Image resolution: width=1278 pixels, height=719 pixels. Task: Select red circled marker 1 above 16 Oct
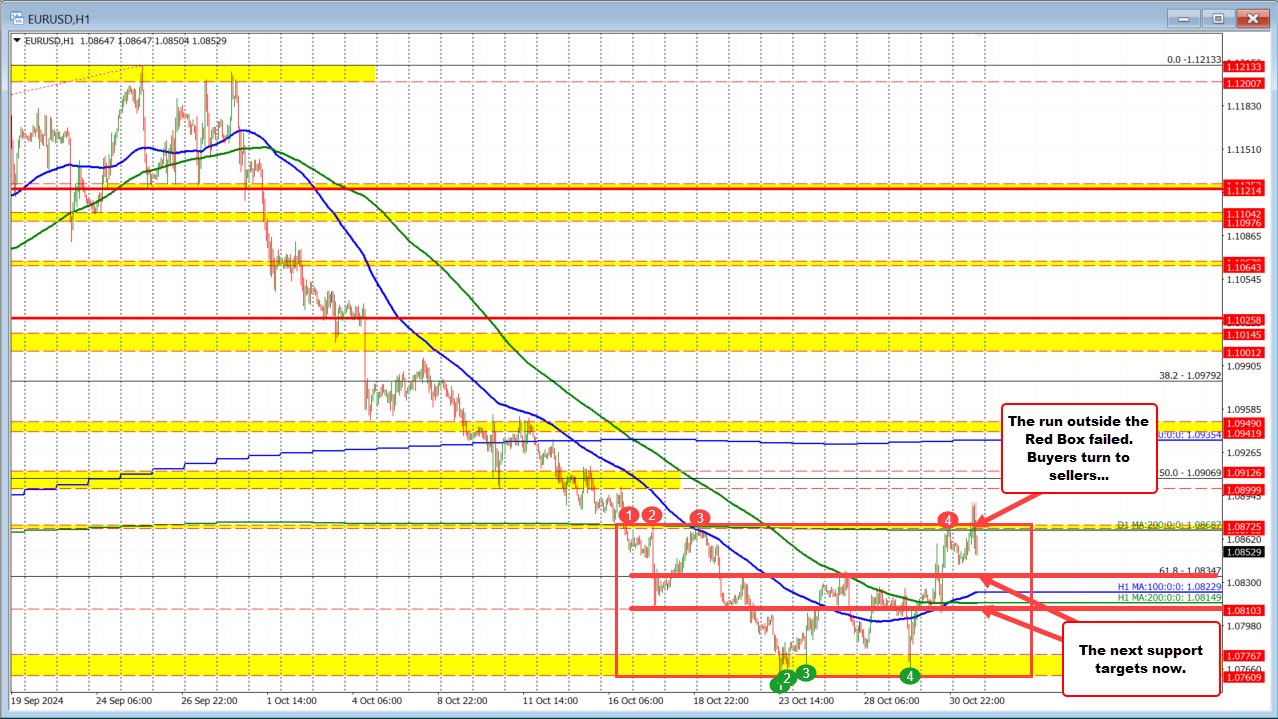tap(628, 517)
